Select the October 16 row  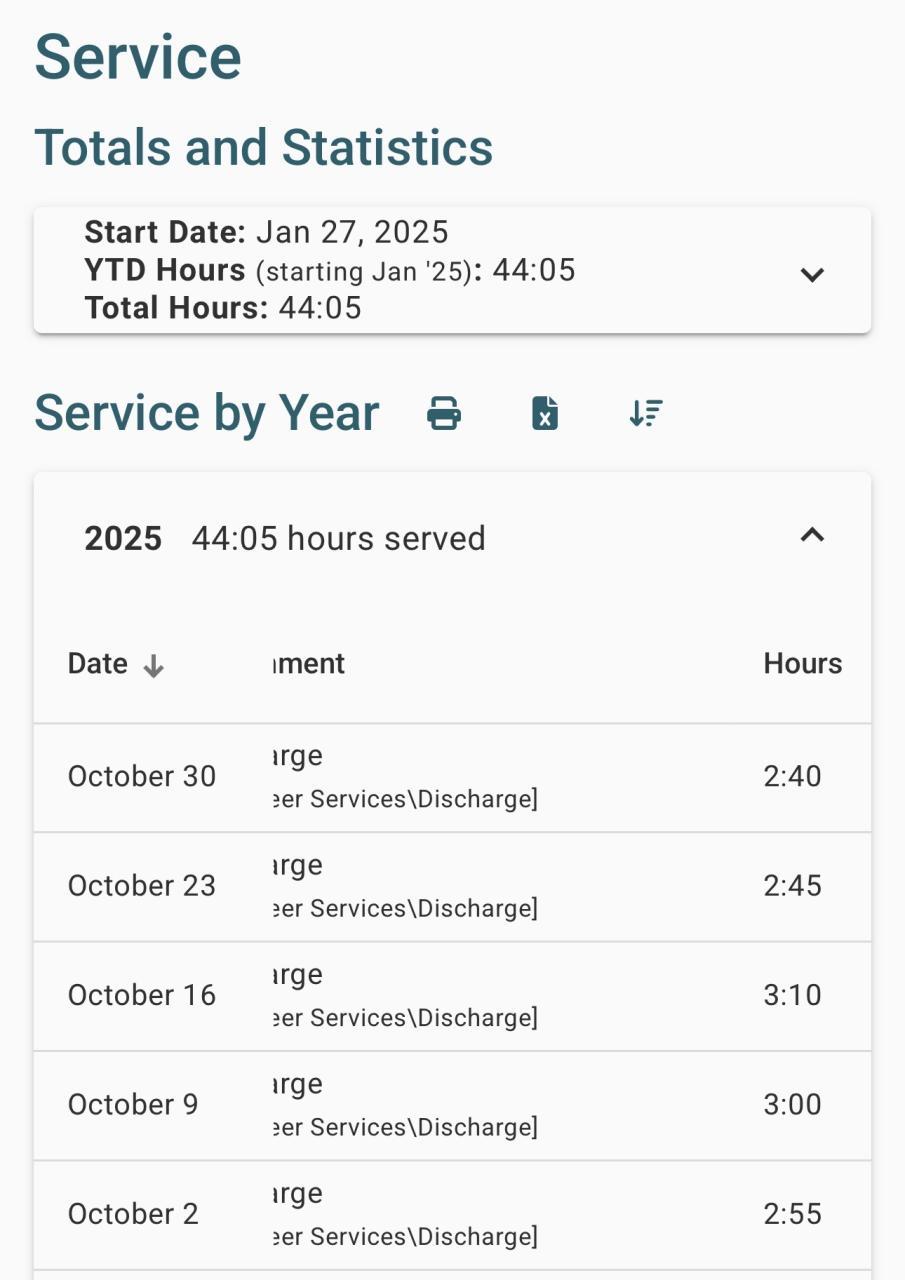click(142, 995)
